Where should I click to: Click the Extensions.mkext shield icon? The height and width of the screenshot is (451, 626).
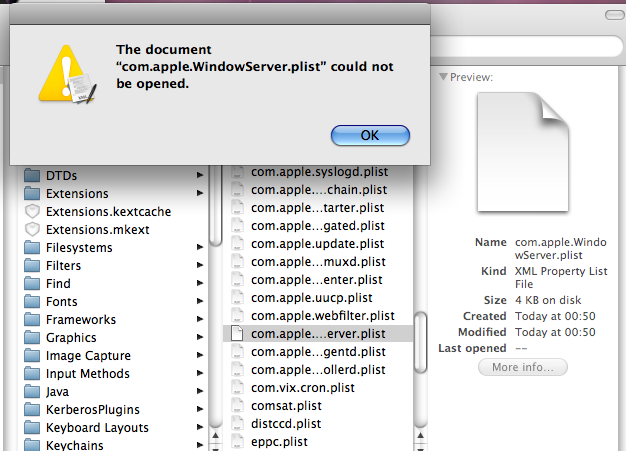(32, 229)
